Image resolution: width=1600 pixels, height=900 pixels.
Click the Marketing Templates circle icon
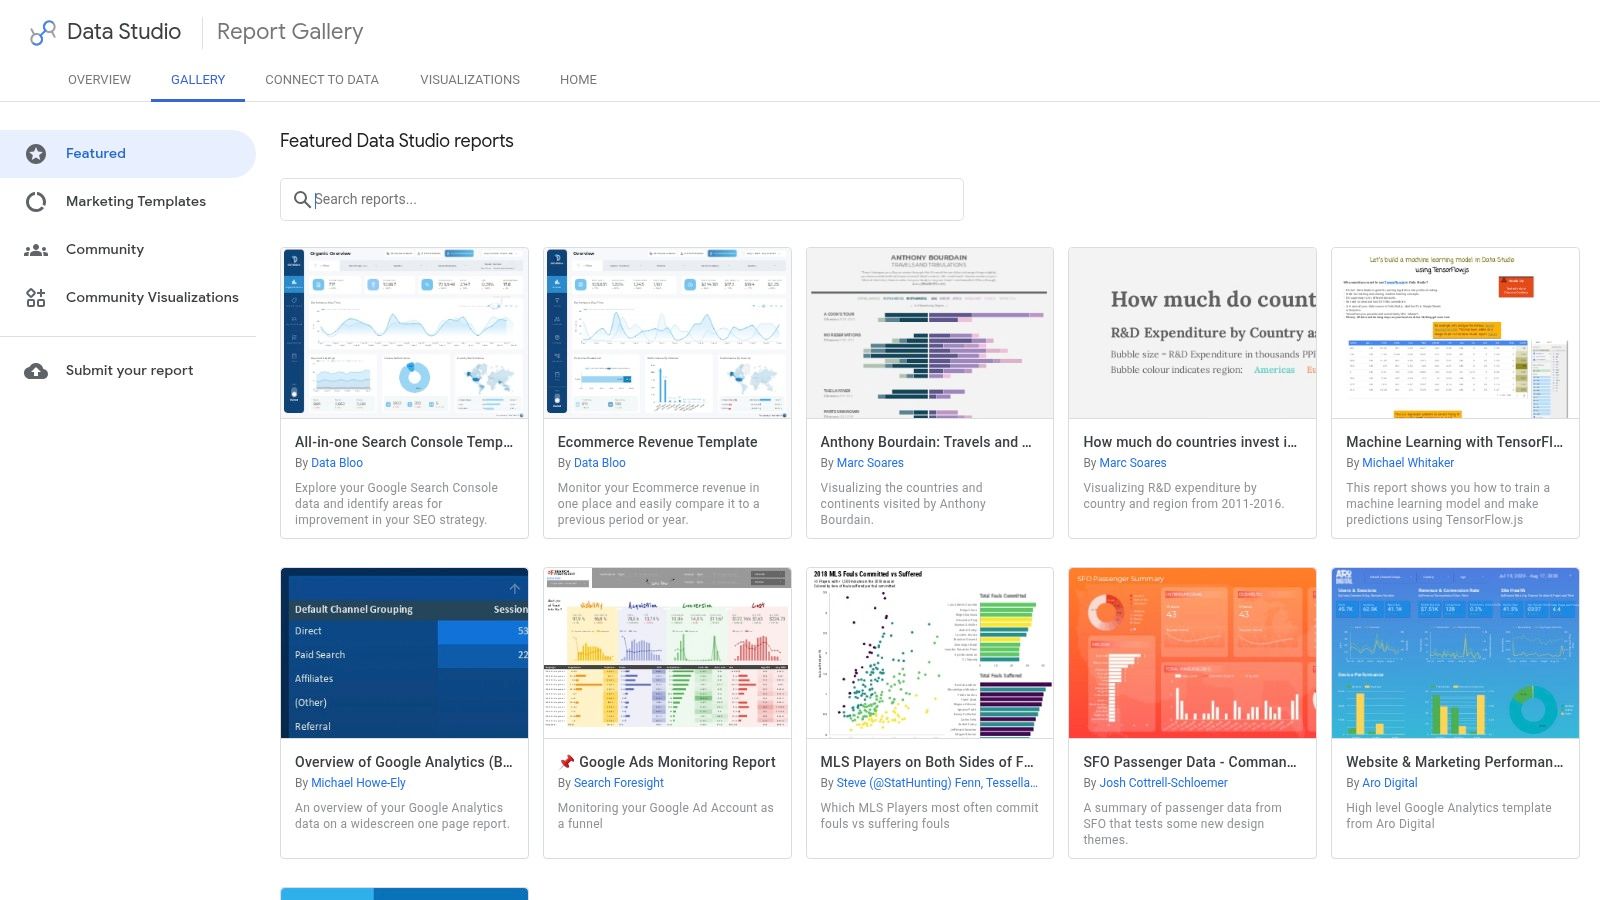point(36,202)
